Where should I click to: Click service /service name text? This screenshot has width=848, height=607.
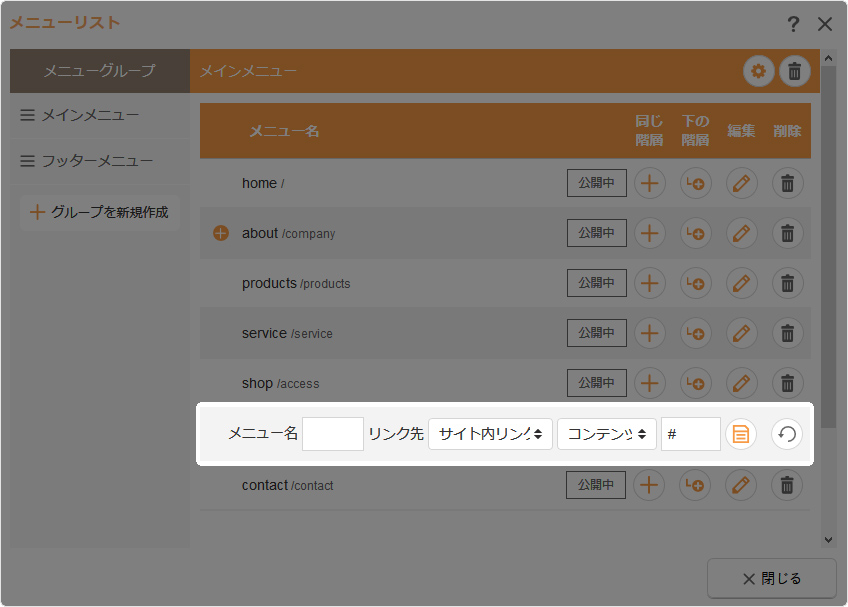pos(287,333)
